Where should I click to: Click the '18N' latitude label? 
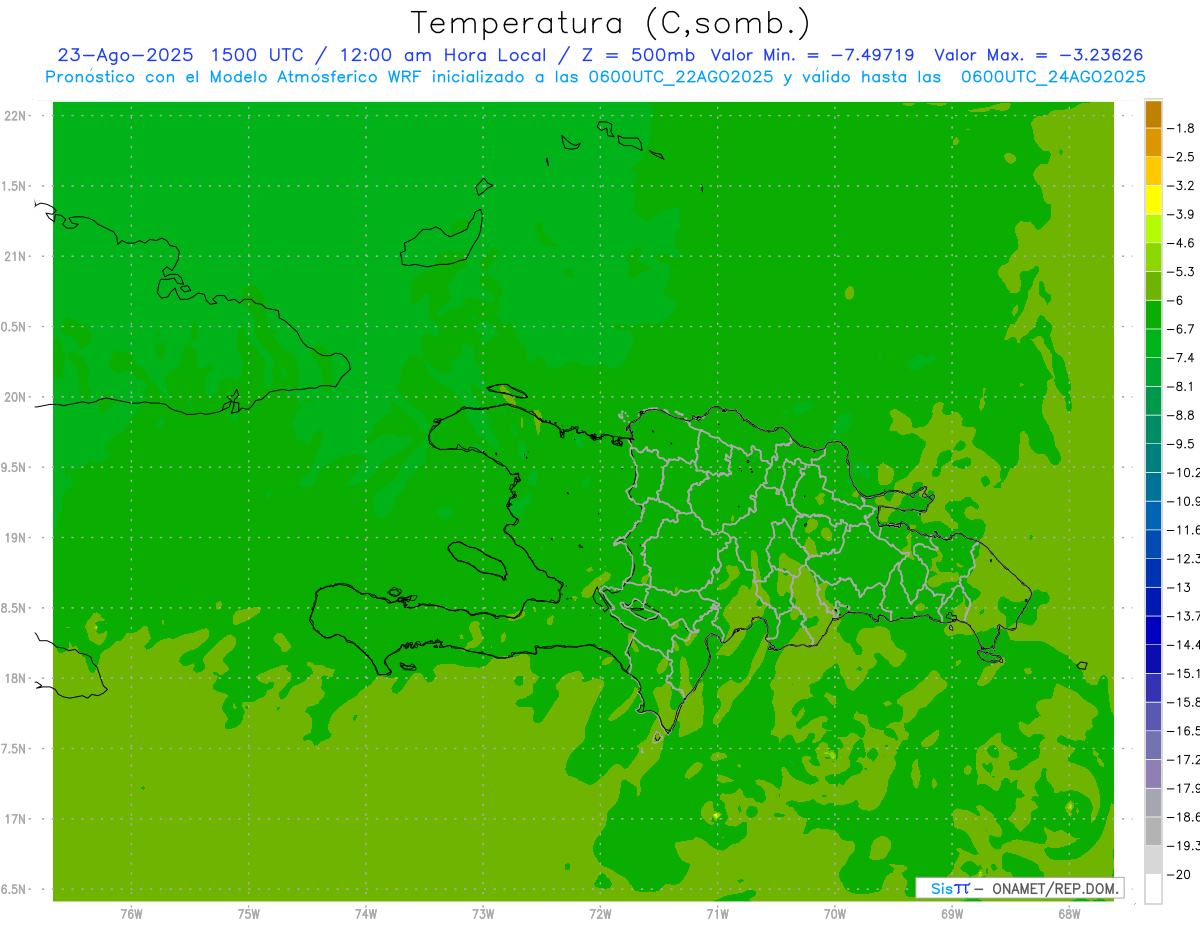17,679
